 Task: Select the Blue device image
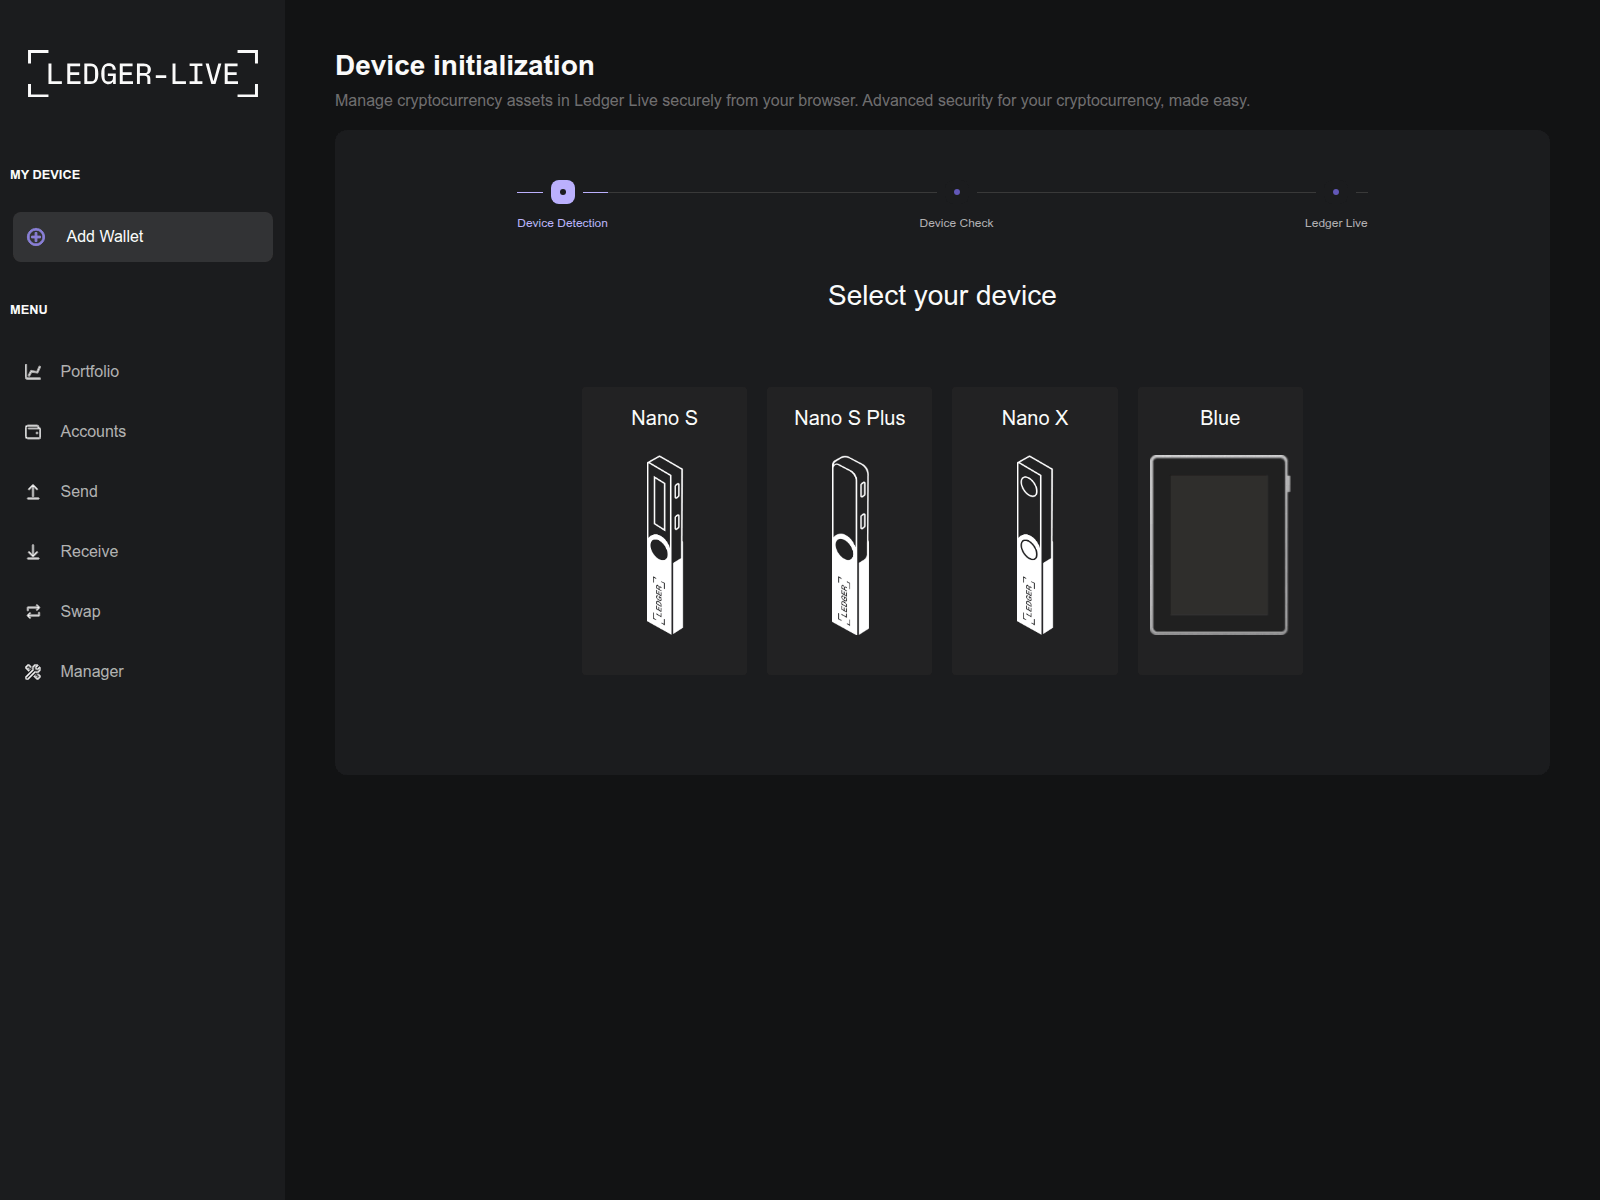coord(1220,545)
